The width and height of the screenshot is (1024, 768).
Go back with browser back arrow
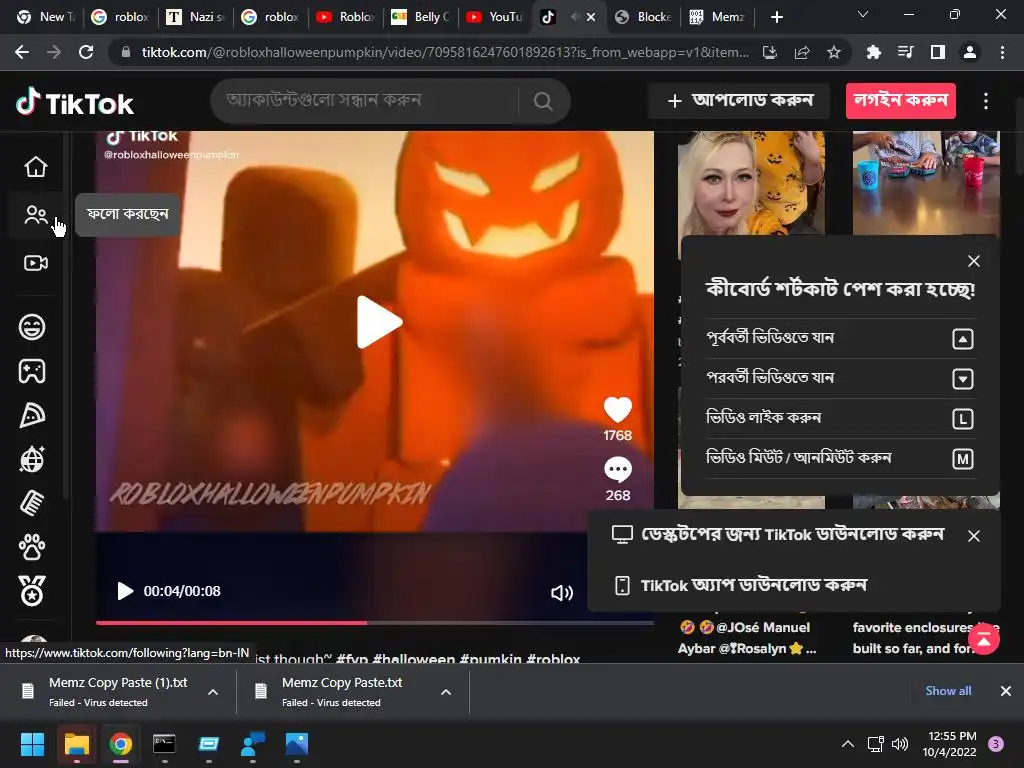point(22,52)
